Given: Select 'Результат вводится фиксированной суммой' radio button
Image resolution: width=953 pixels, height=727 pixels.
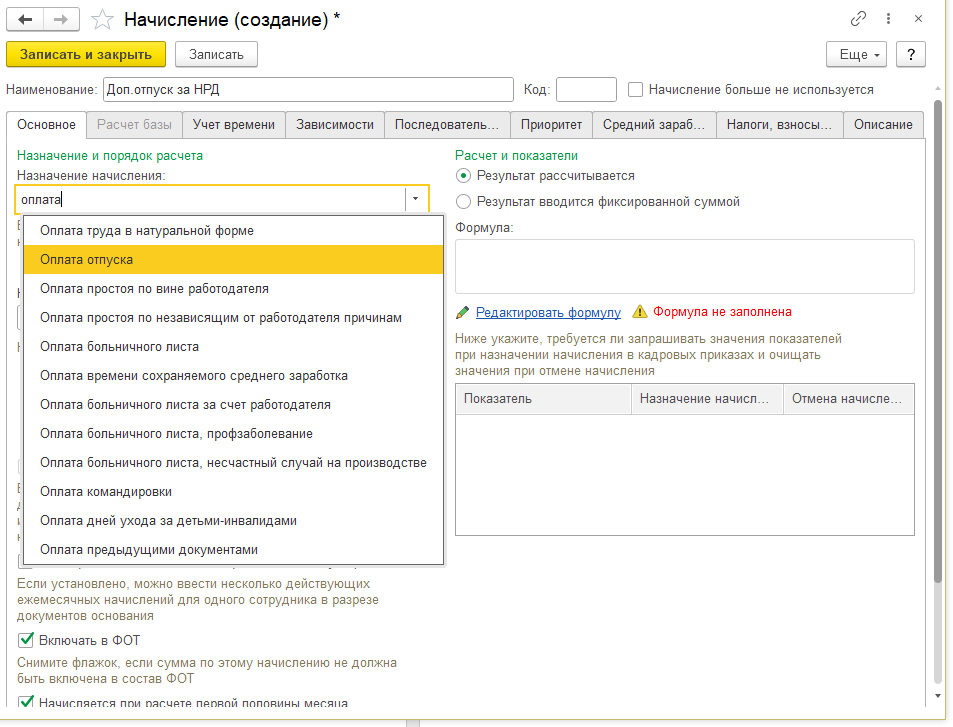Looking at the screenshot, I should click(463, 202).
